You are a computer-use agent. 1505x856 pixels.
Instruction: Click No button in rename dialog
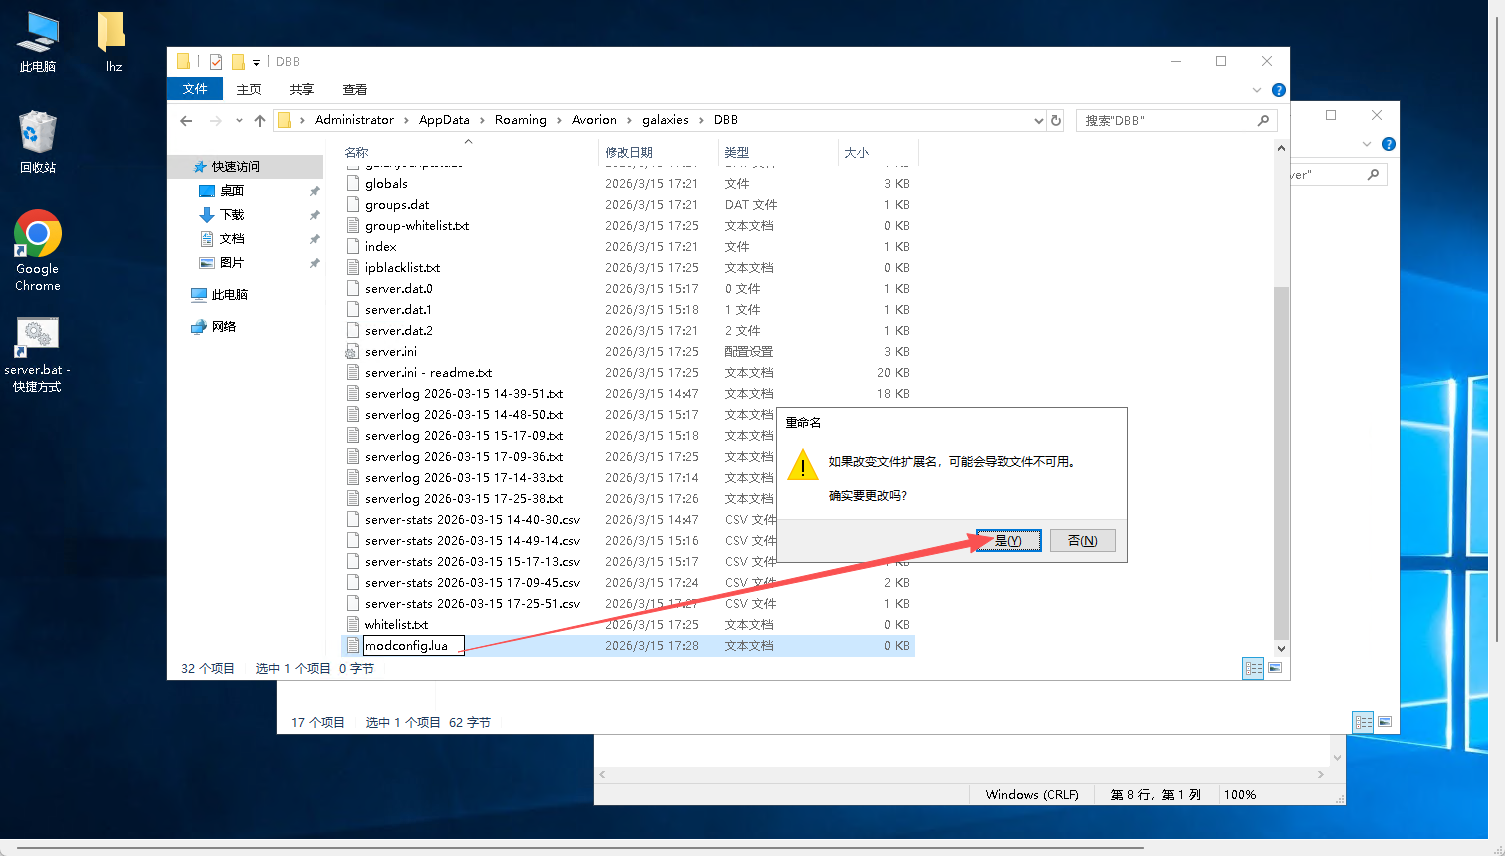1082,541
